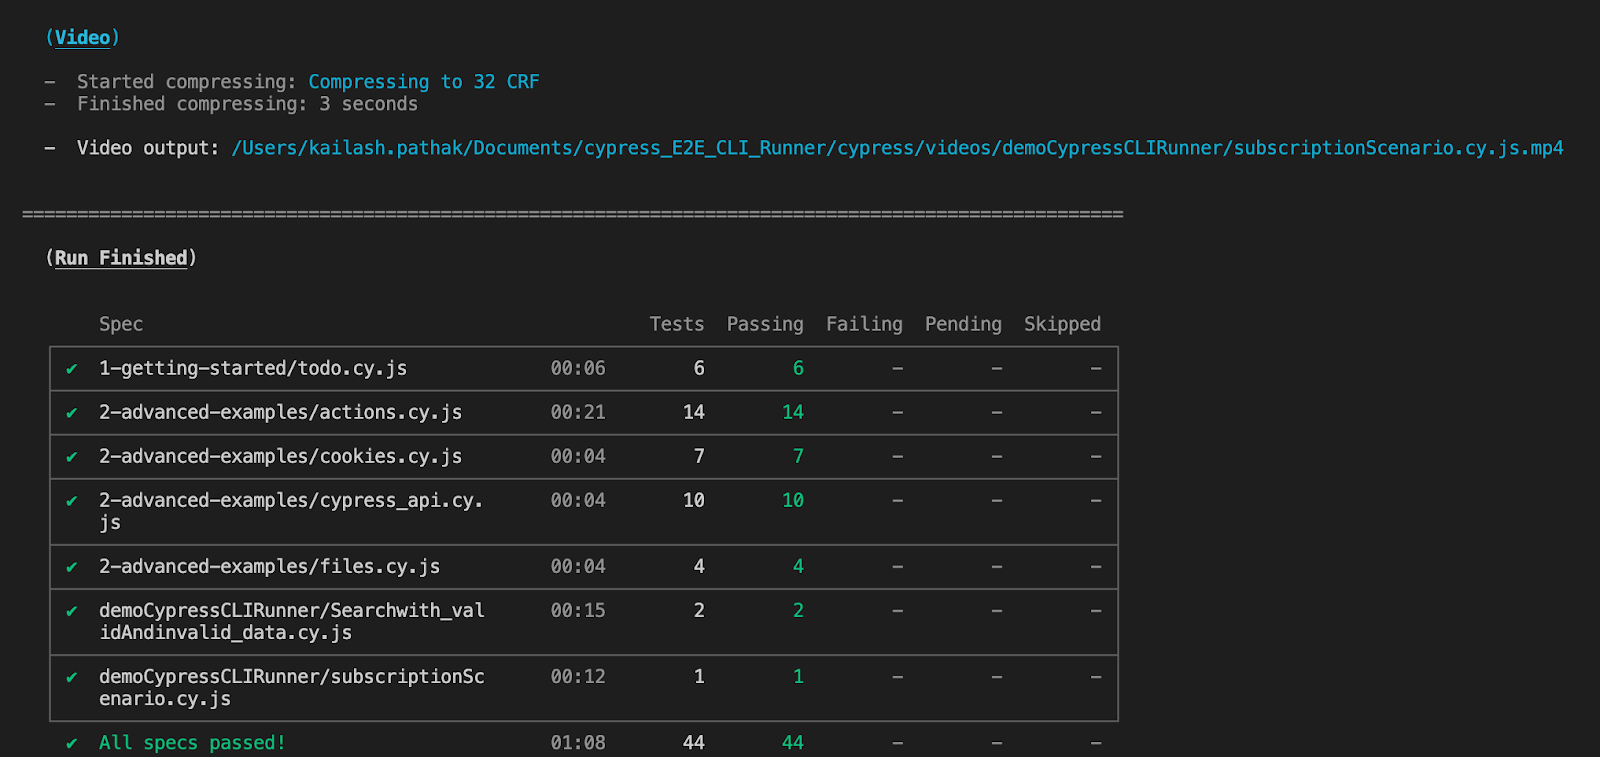
Task: Click the checkmark beside All specs passed!
Action: tap(72, 743)
